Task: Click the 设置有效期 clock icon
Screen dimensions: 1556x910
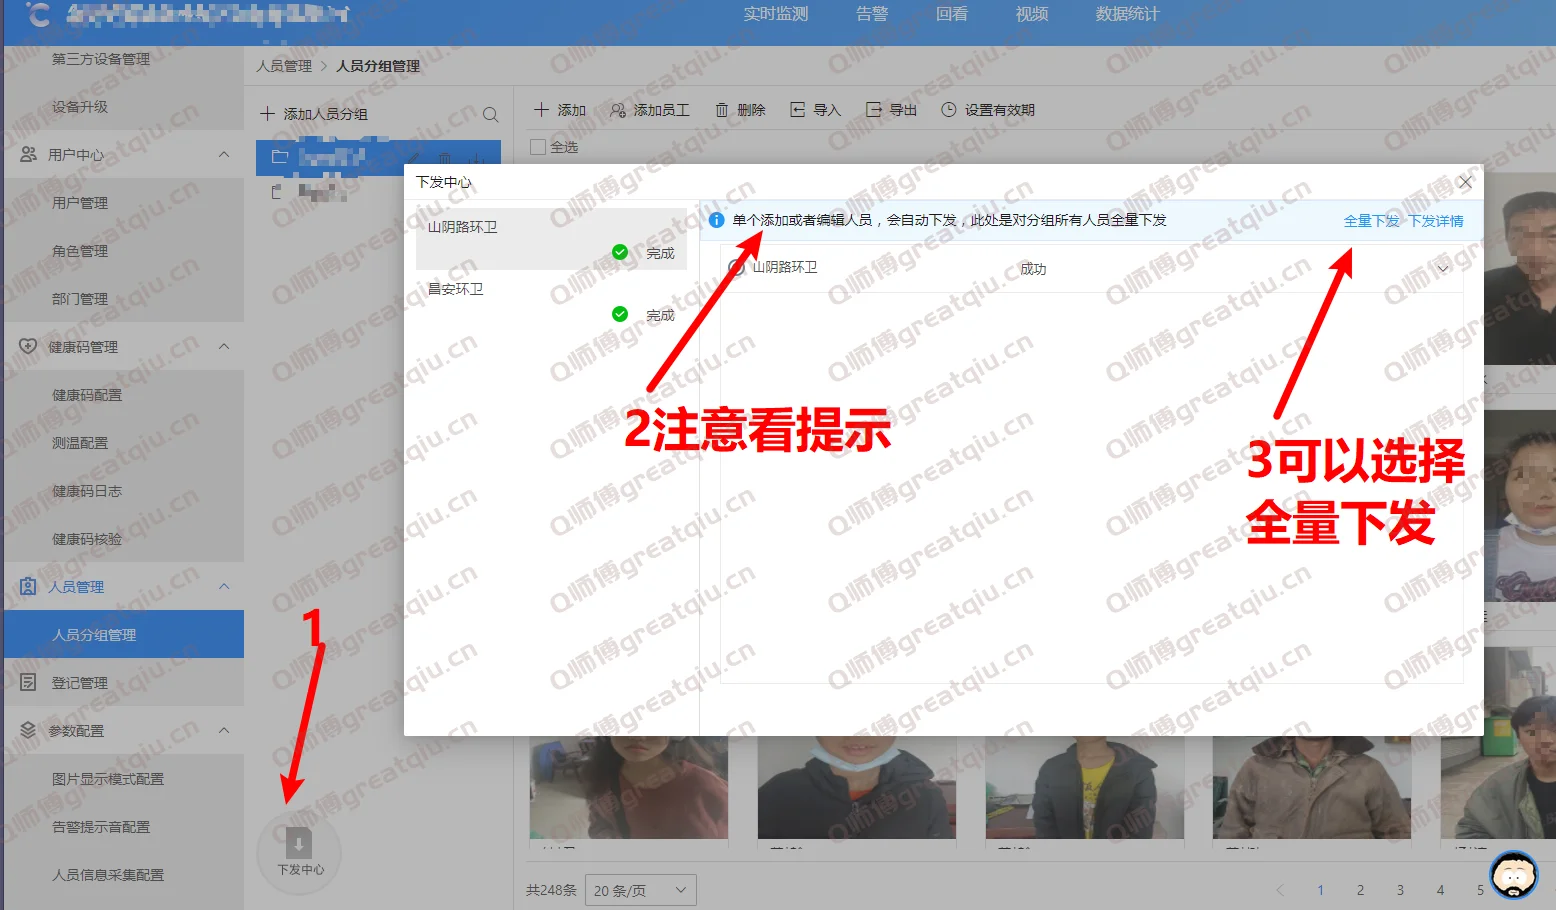Action: (949, 110)
